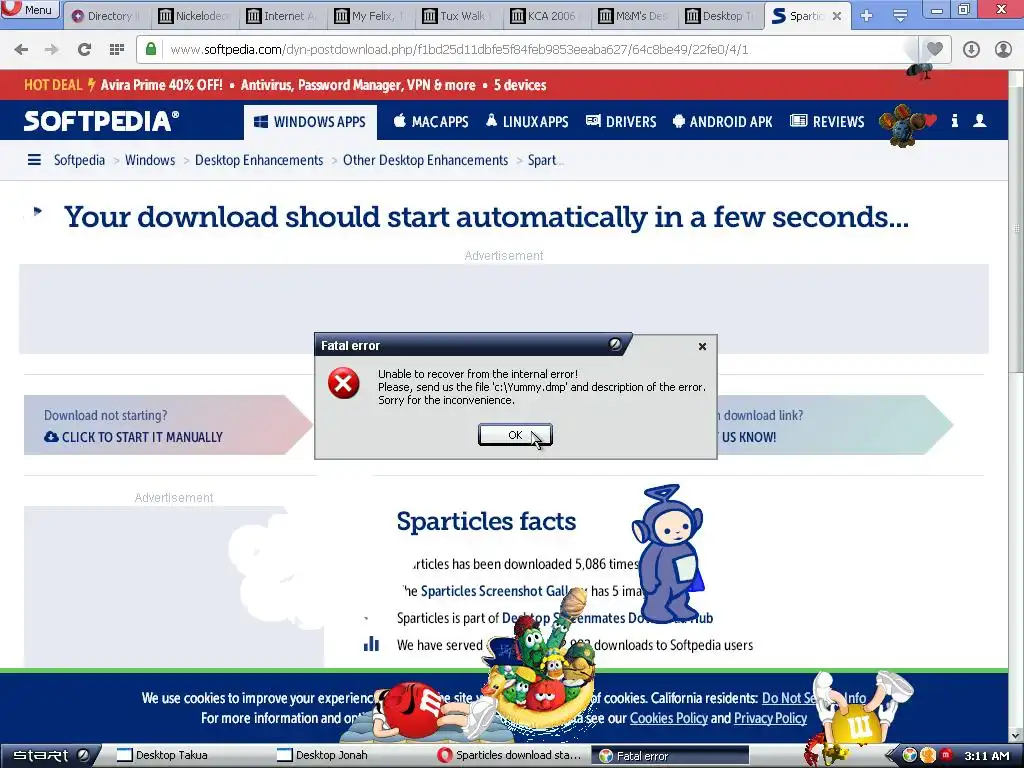Reload the page with refresh icon
This screenshot has height=768, width=1024.
click(84, 50)
